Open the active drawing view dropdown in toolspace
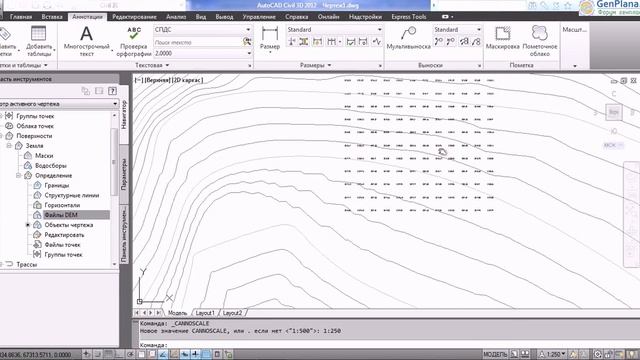 point(115,104)
